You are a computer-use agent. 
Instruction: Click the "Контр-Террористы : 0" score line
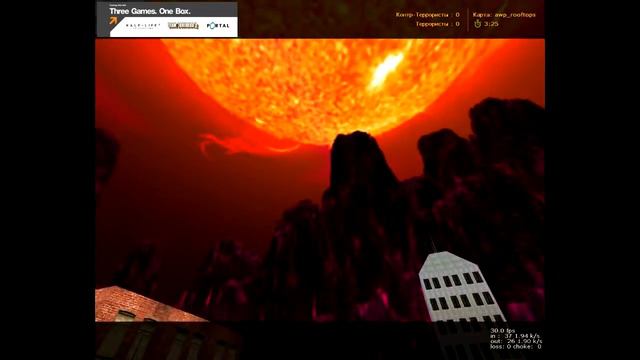click(x=427, y=15)
